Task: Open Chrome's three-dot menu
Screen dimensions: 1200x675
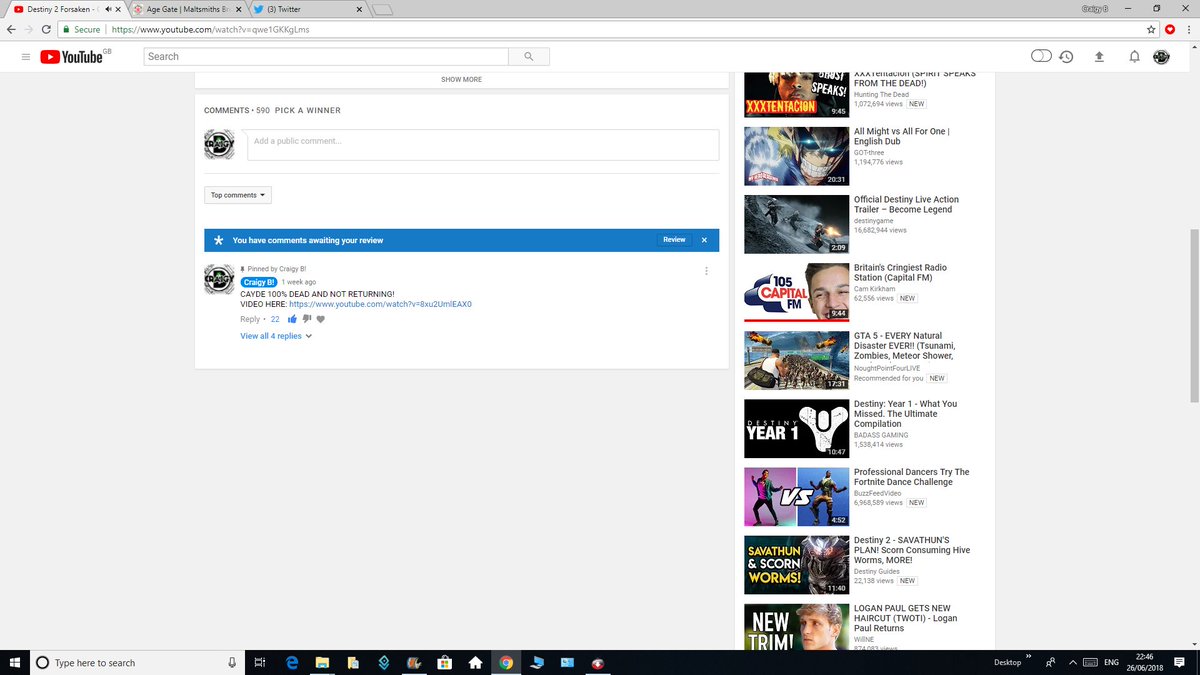Action: [1188, 29]
